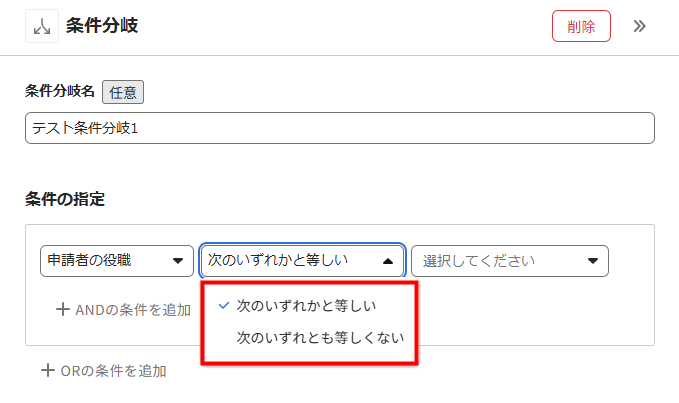679x403 pixels.
Task: Click the plus icon beside ORの条件を追加
Action: click(x=48, y=371)
